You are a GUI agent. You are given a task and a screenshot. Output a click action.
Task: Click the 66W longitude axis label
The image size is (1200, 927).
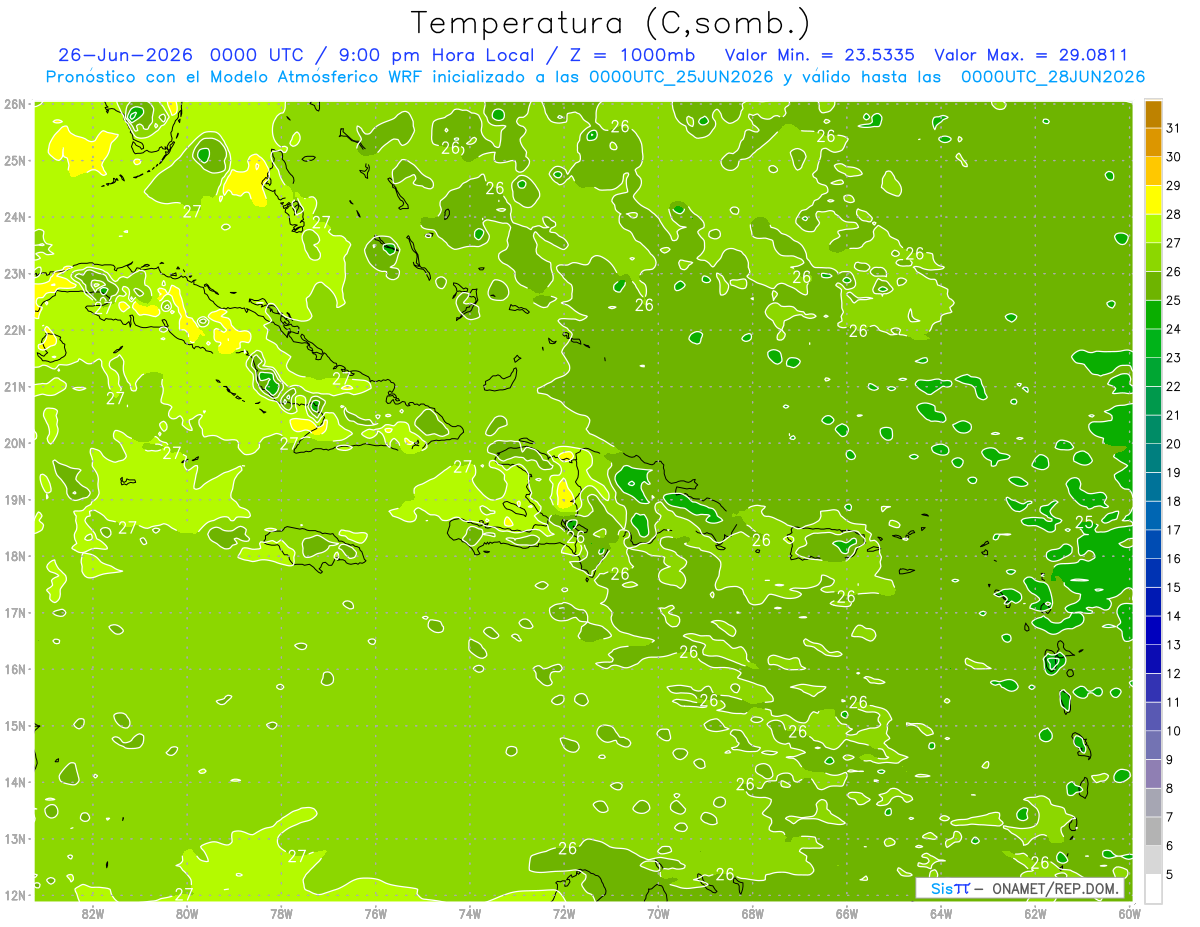[x=847, y=914]
